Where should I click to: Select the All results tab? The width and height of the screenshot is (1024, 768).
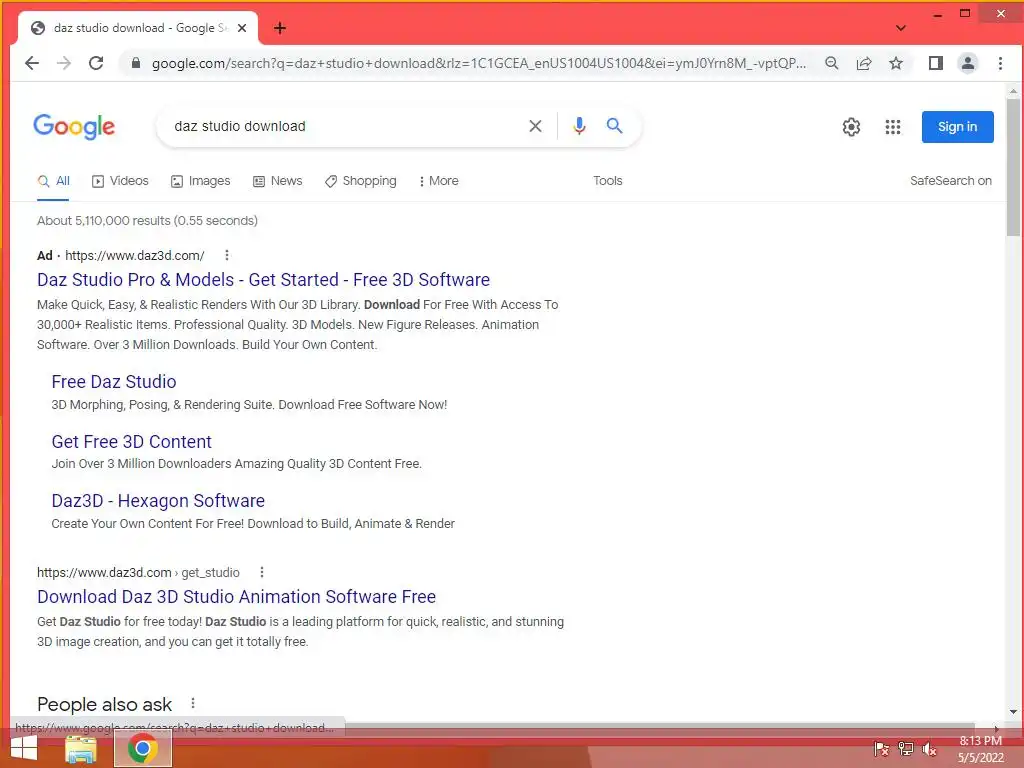54,181
